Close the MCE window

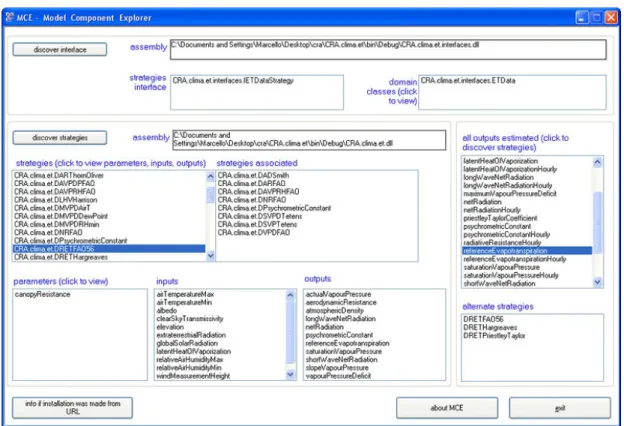(x=611, y=18)
